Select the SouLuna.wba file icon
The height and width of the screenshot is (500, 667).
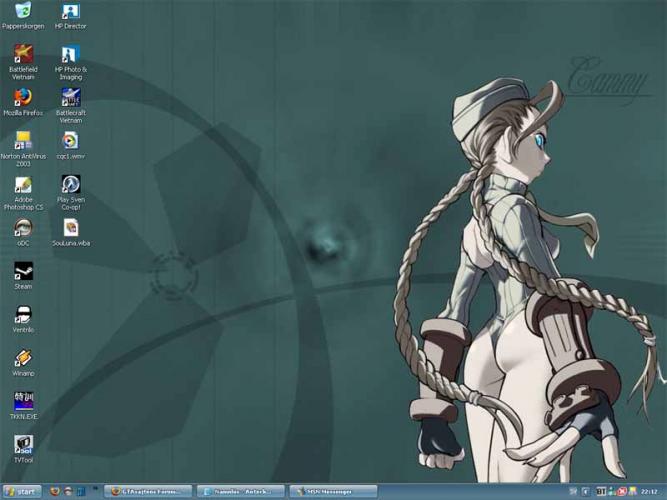tap(70, 228)
